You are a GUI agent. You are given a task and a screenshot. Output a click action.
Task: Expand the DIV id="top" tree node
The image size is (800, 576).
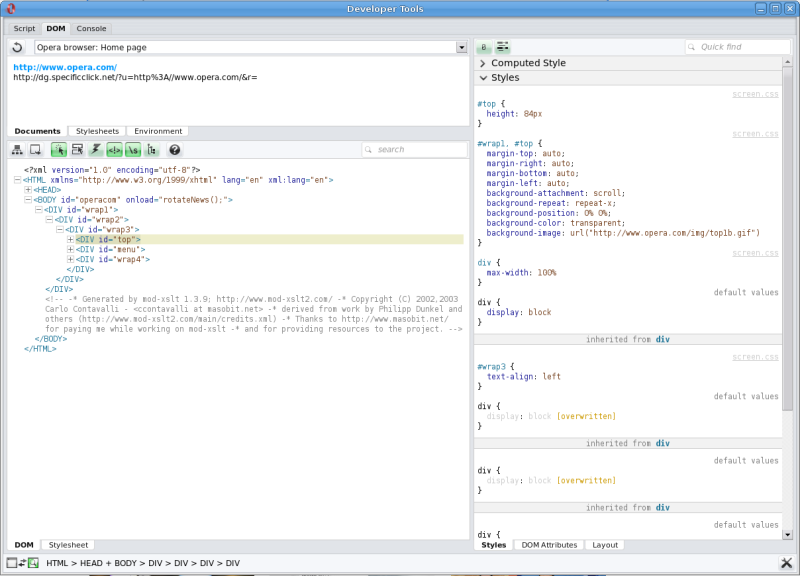pyautogui.click(x=68, y=239)
